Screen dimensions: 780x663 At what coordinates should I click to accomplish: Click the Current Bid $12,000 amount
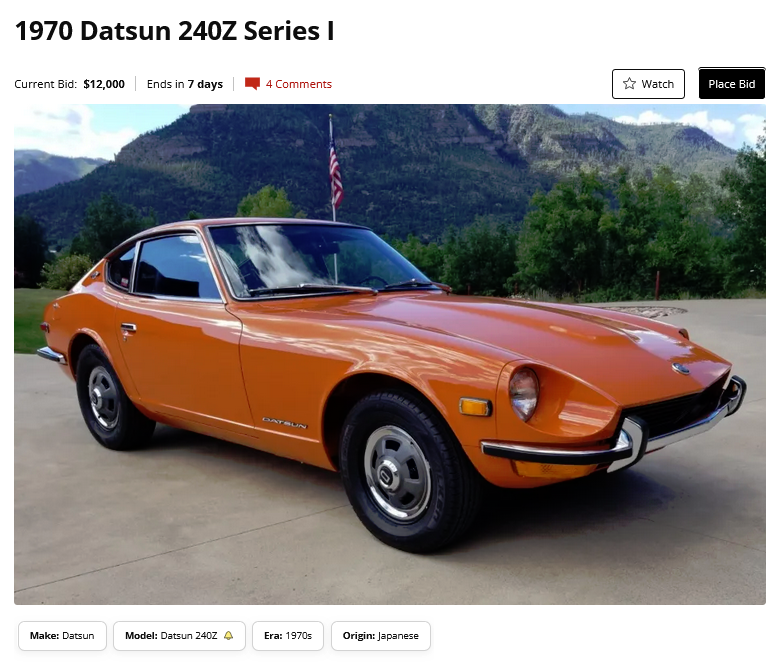[x=104, y=84]
